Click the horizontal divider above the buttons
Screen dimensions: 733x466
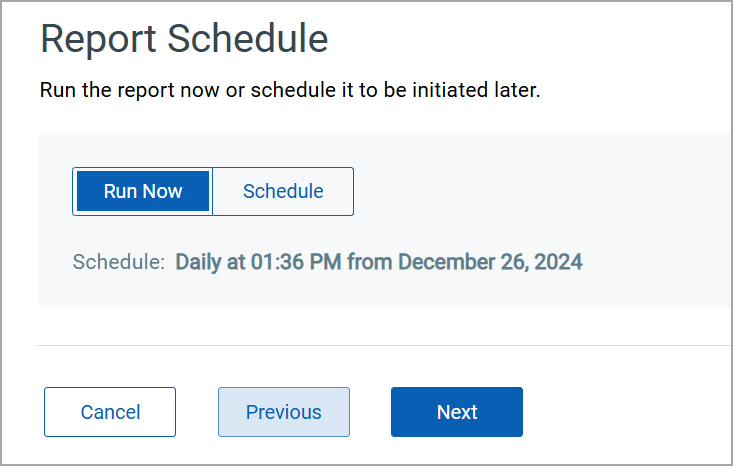click(384, 345)
